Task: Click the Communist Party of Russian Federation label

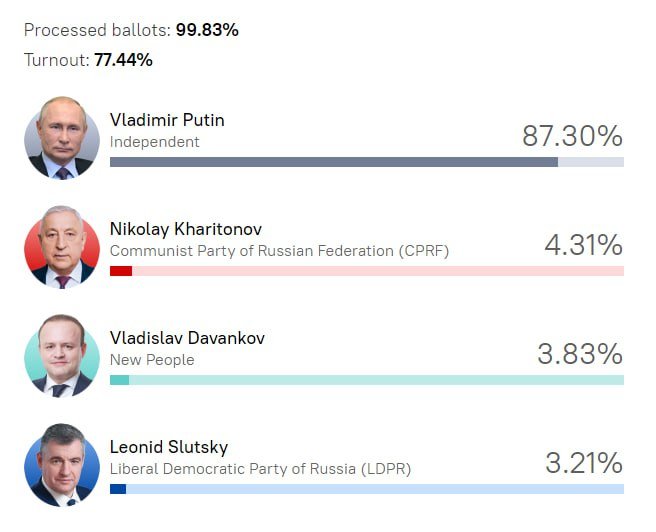Action: pos(279,251)
